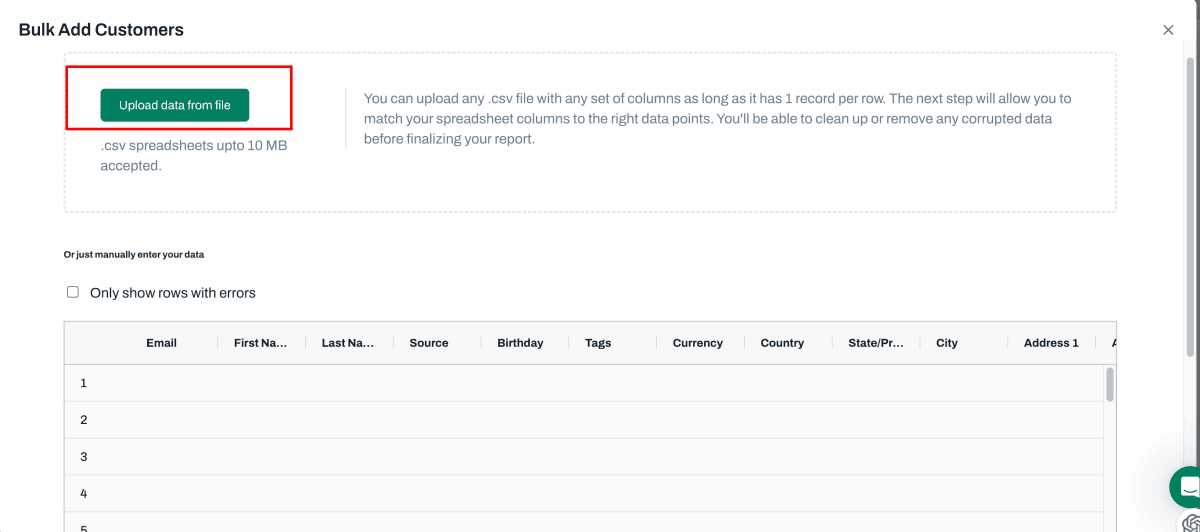Click the Currency column header
This screenshot has height=532, width=1200.
698,343
